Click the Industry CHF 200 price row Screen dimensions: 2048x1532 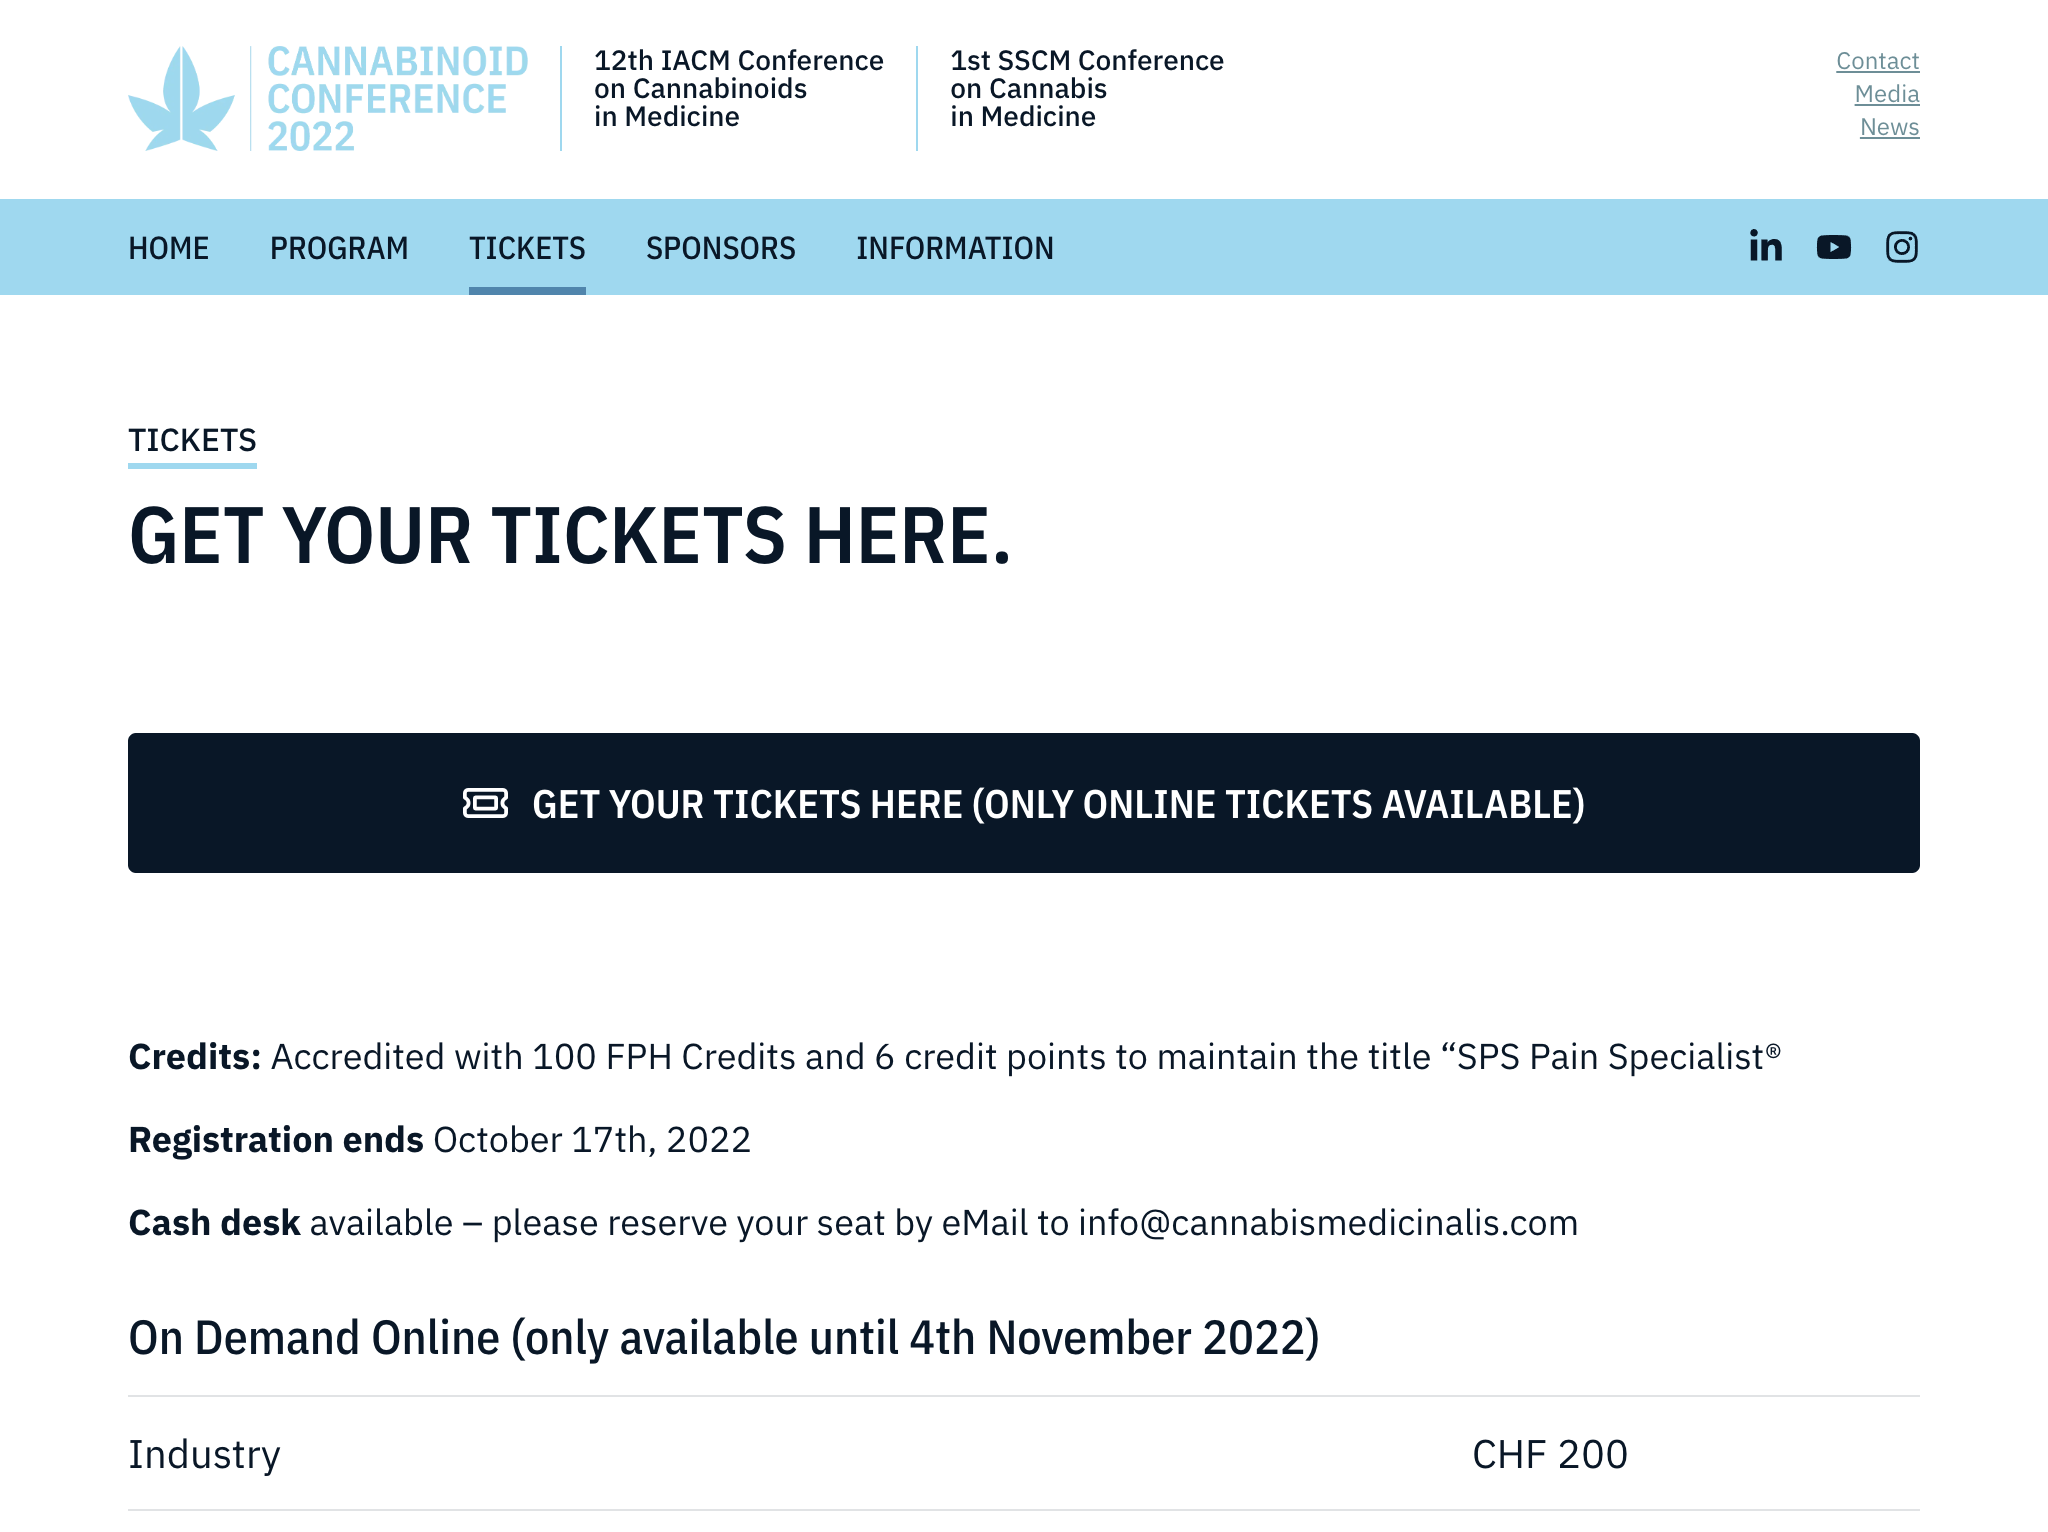click(x=1023, y=1454)
